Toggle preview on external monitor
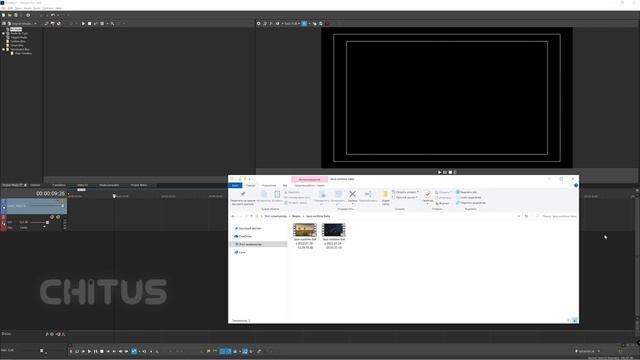Screen dimensions: 640x360 (x=264, y=24)
